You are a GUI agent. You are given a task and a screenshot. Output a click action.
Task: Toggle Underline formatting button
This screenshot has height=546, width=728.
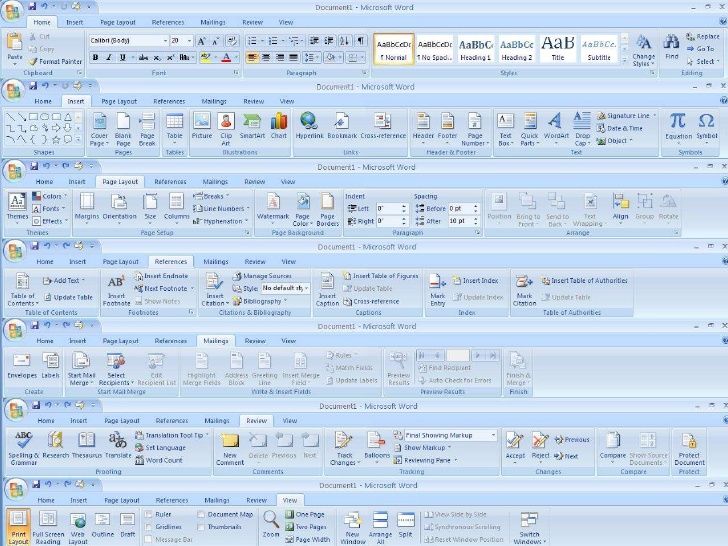123,58
